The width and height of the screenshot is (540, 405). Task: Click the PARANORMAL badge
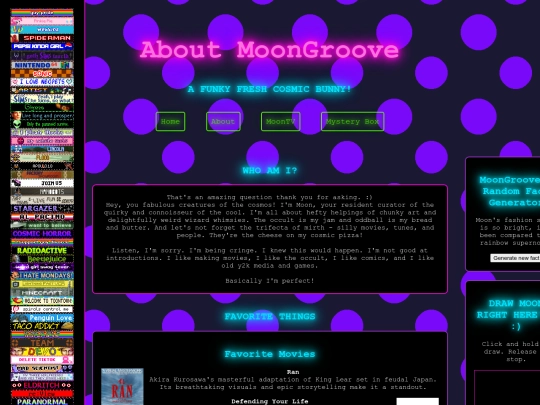42,402
